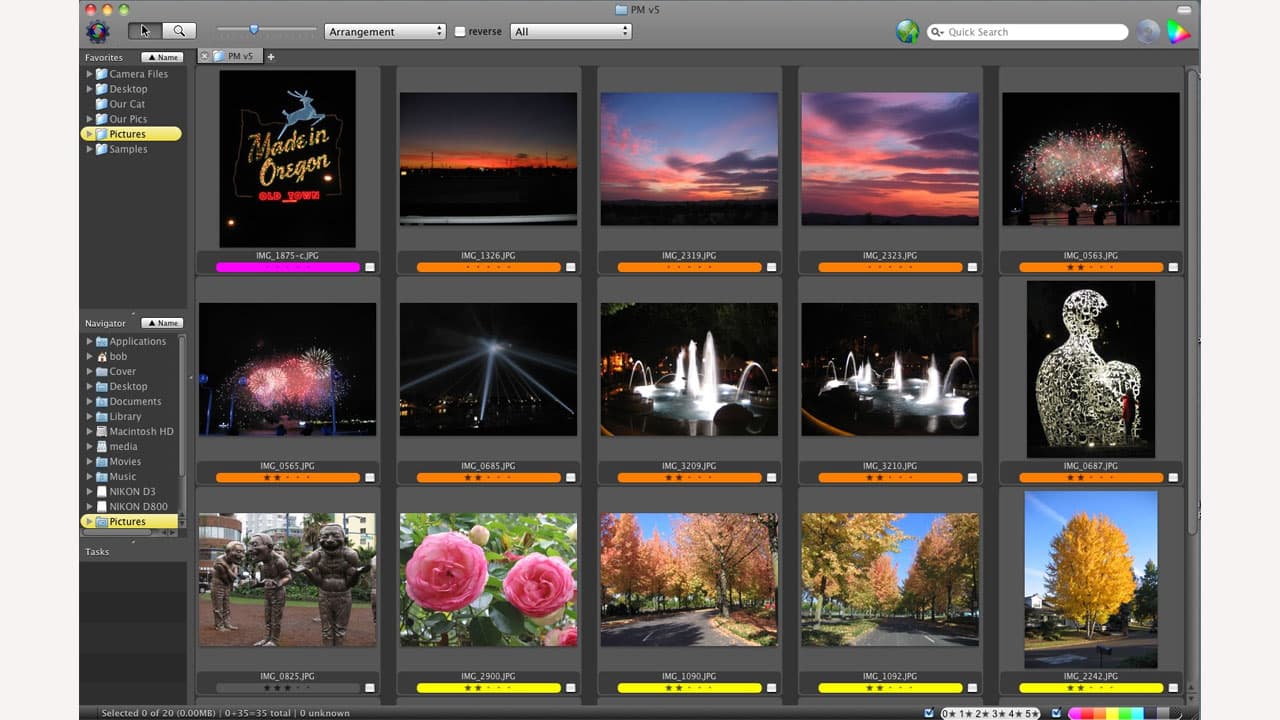Click the color wheel icon at top right
This screenshot has width=1280, height=720.
(x=1180, y=31)
